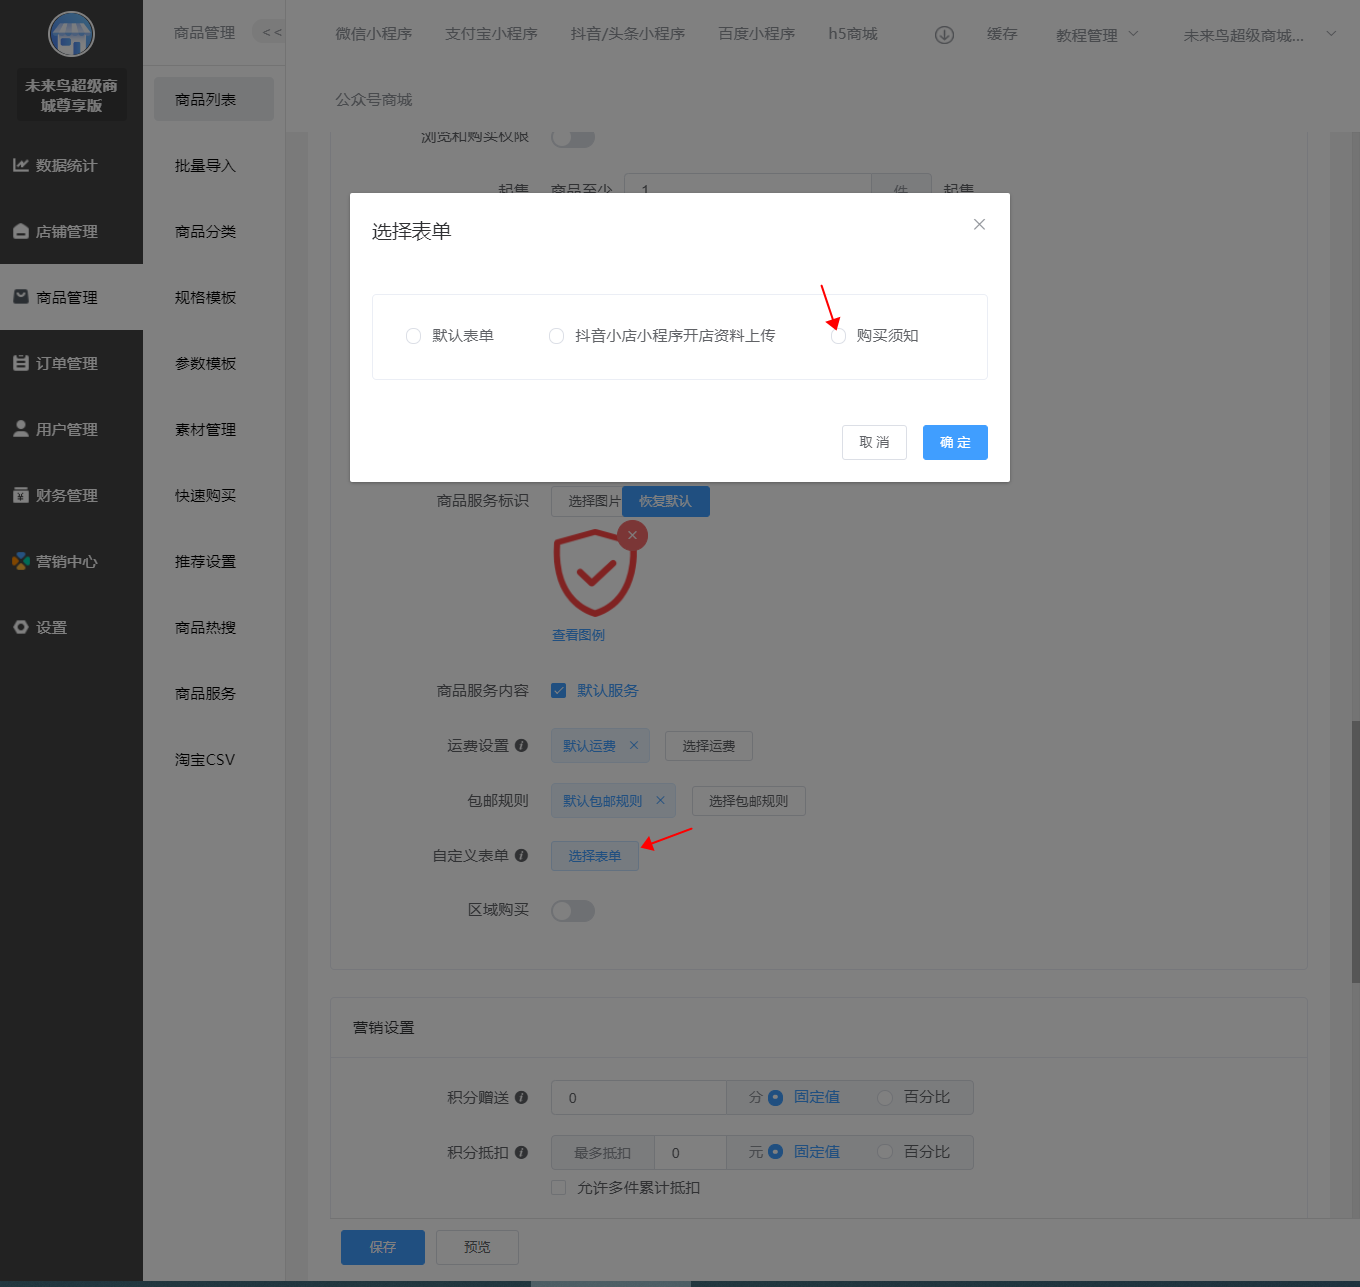Remove the 默认包邮规则 tag
This screenshot has width=1360, height=1287.
coord(660,801)
